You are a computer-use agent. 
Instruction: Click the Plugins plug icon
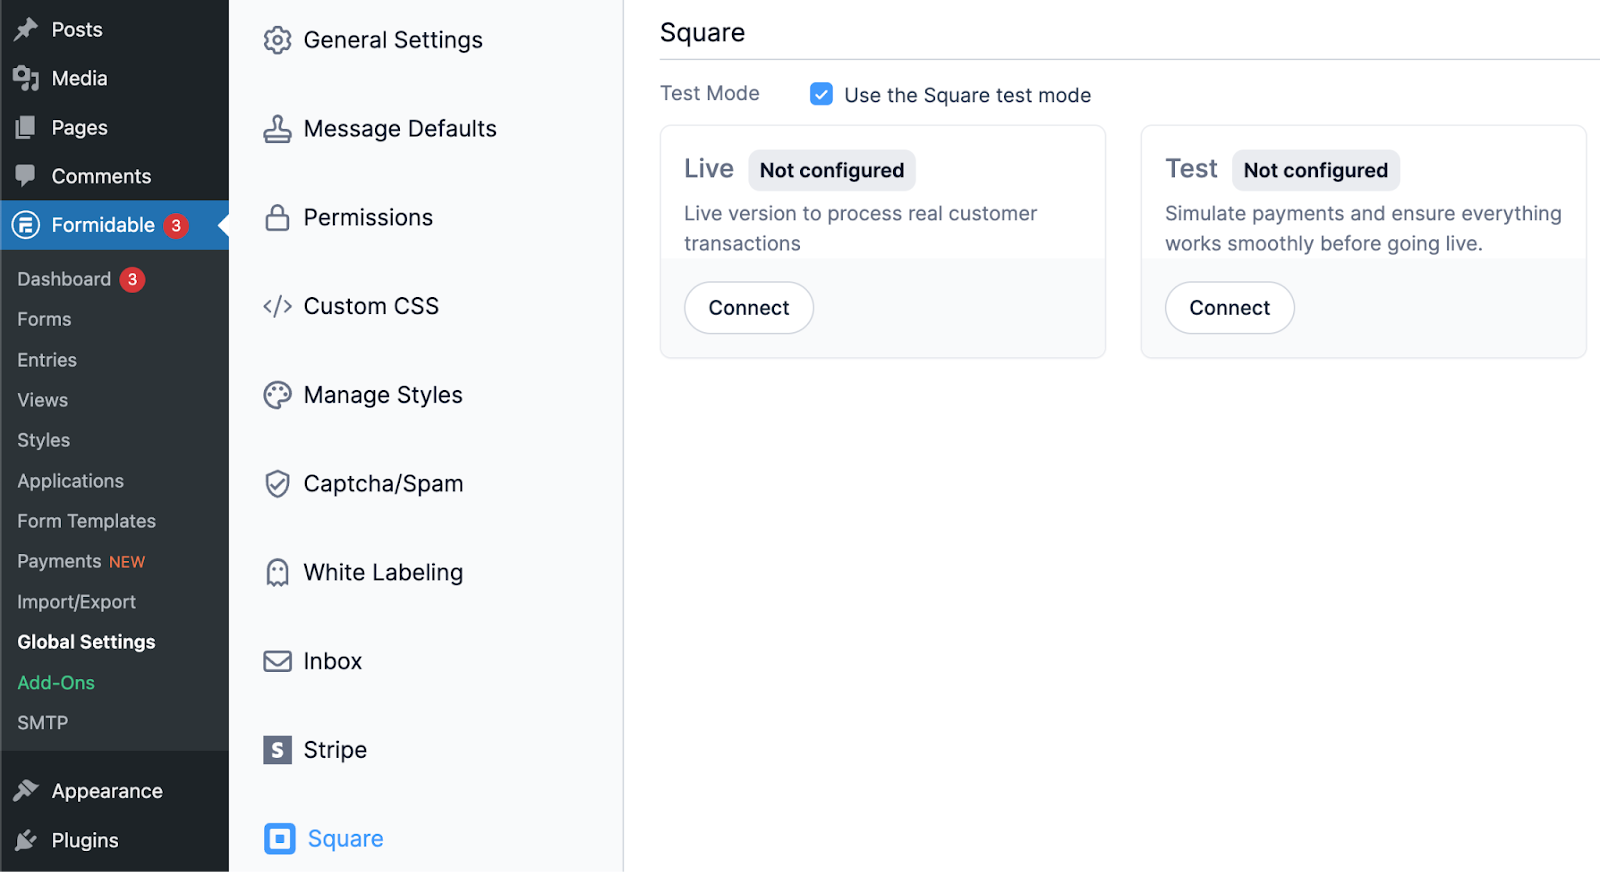(x=26, y=840)
